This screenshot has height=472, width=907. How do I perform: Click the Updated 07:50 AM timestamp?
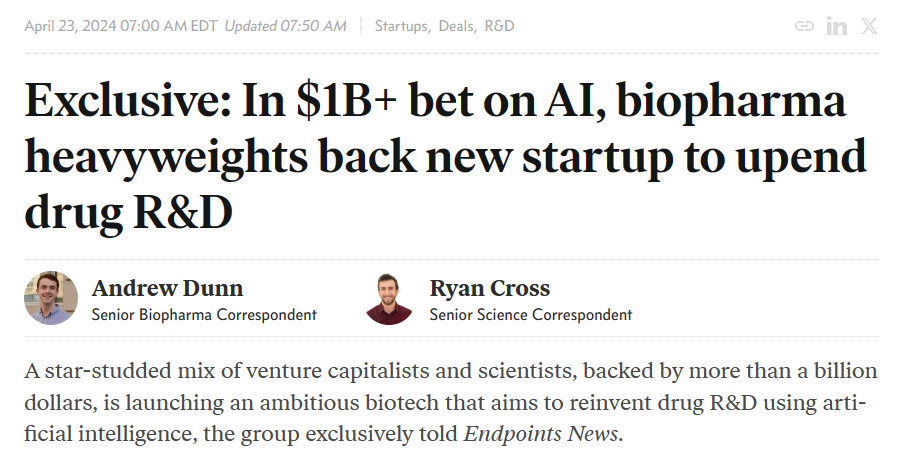tap(285, 26)
